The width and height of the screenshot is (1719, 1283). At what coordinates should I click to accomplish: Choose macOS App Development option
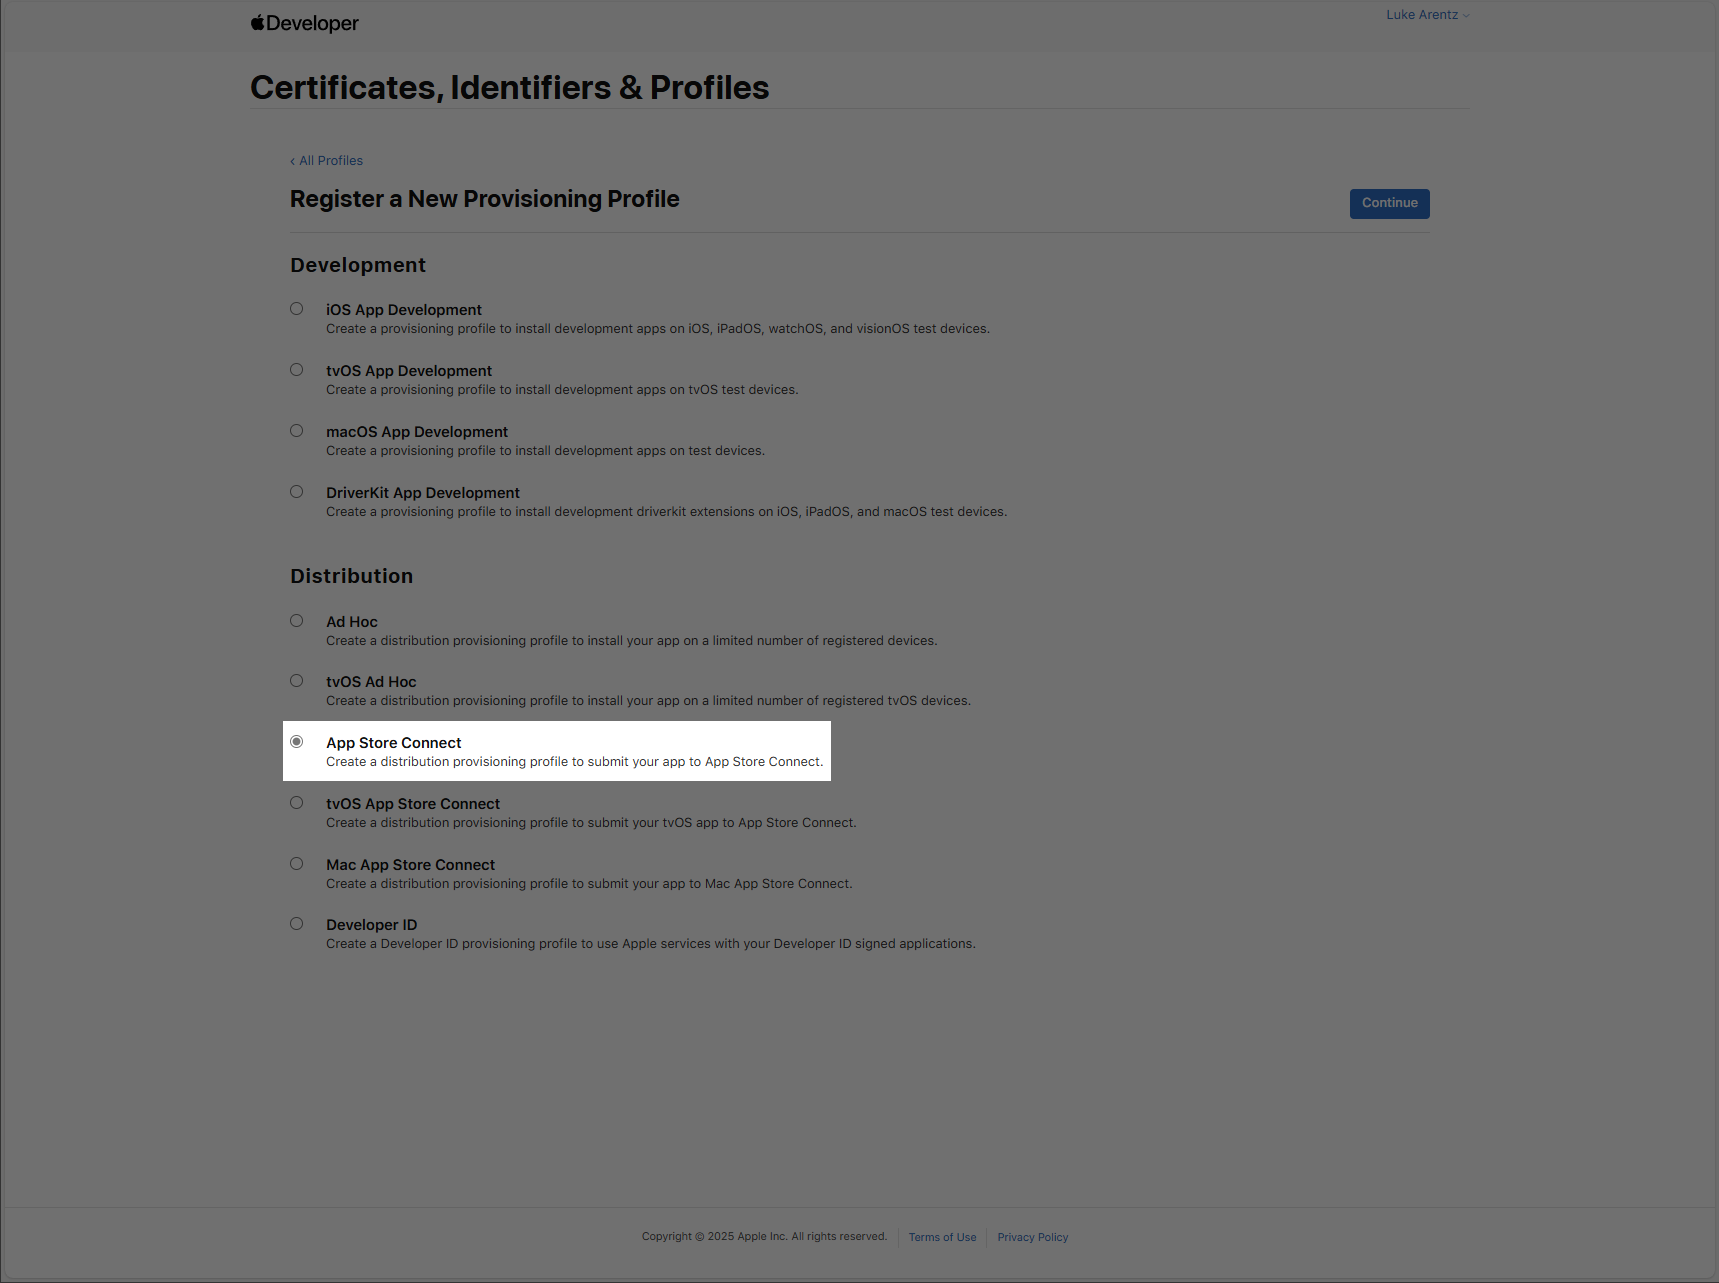pyautogui.click(x=297, y=431)
